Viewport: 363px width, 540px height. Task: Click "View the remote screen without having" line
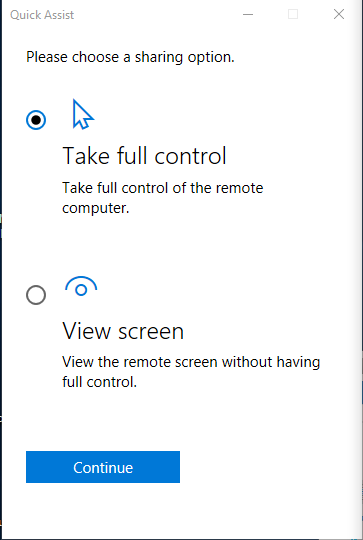coord(191,362)
